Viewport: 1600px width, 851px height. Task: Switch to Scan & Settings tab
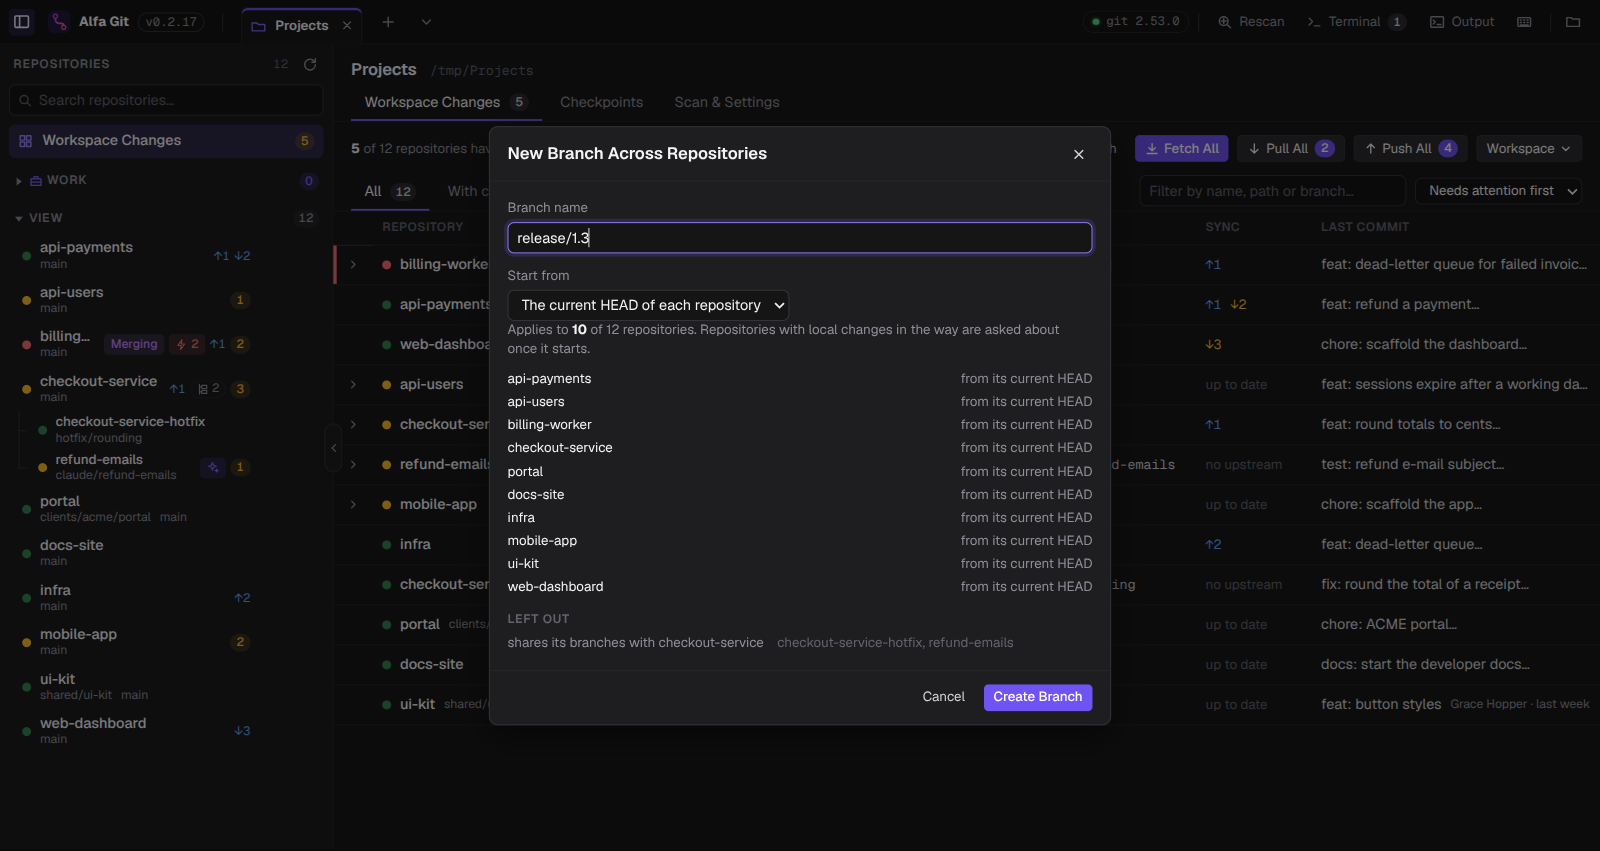[727, 102]
